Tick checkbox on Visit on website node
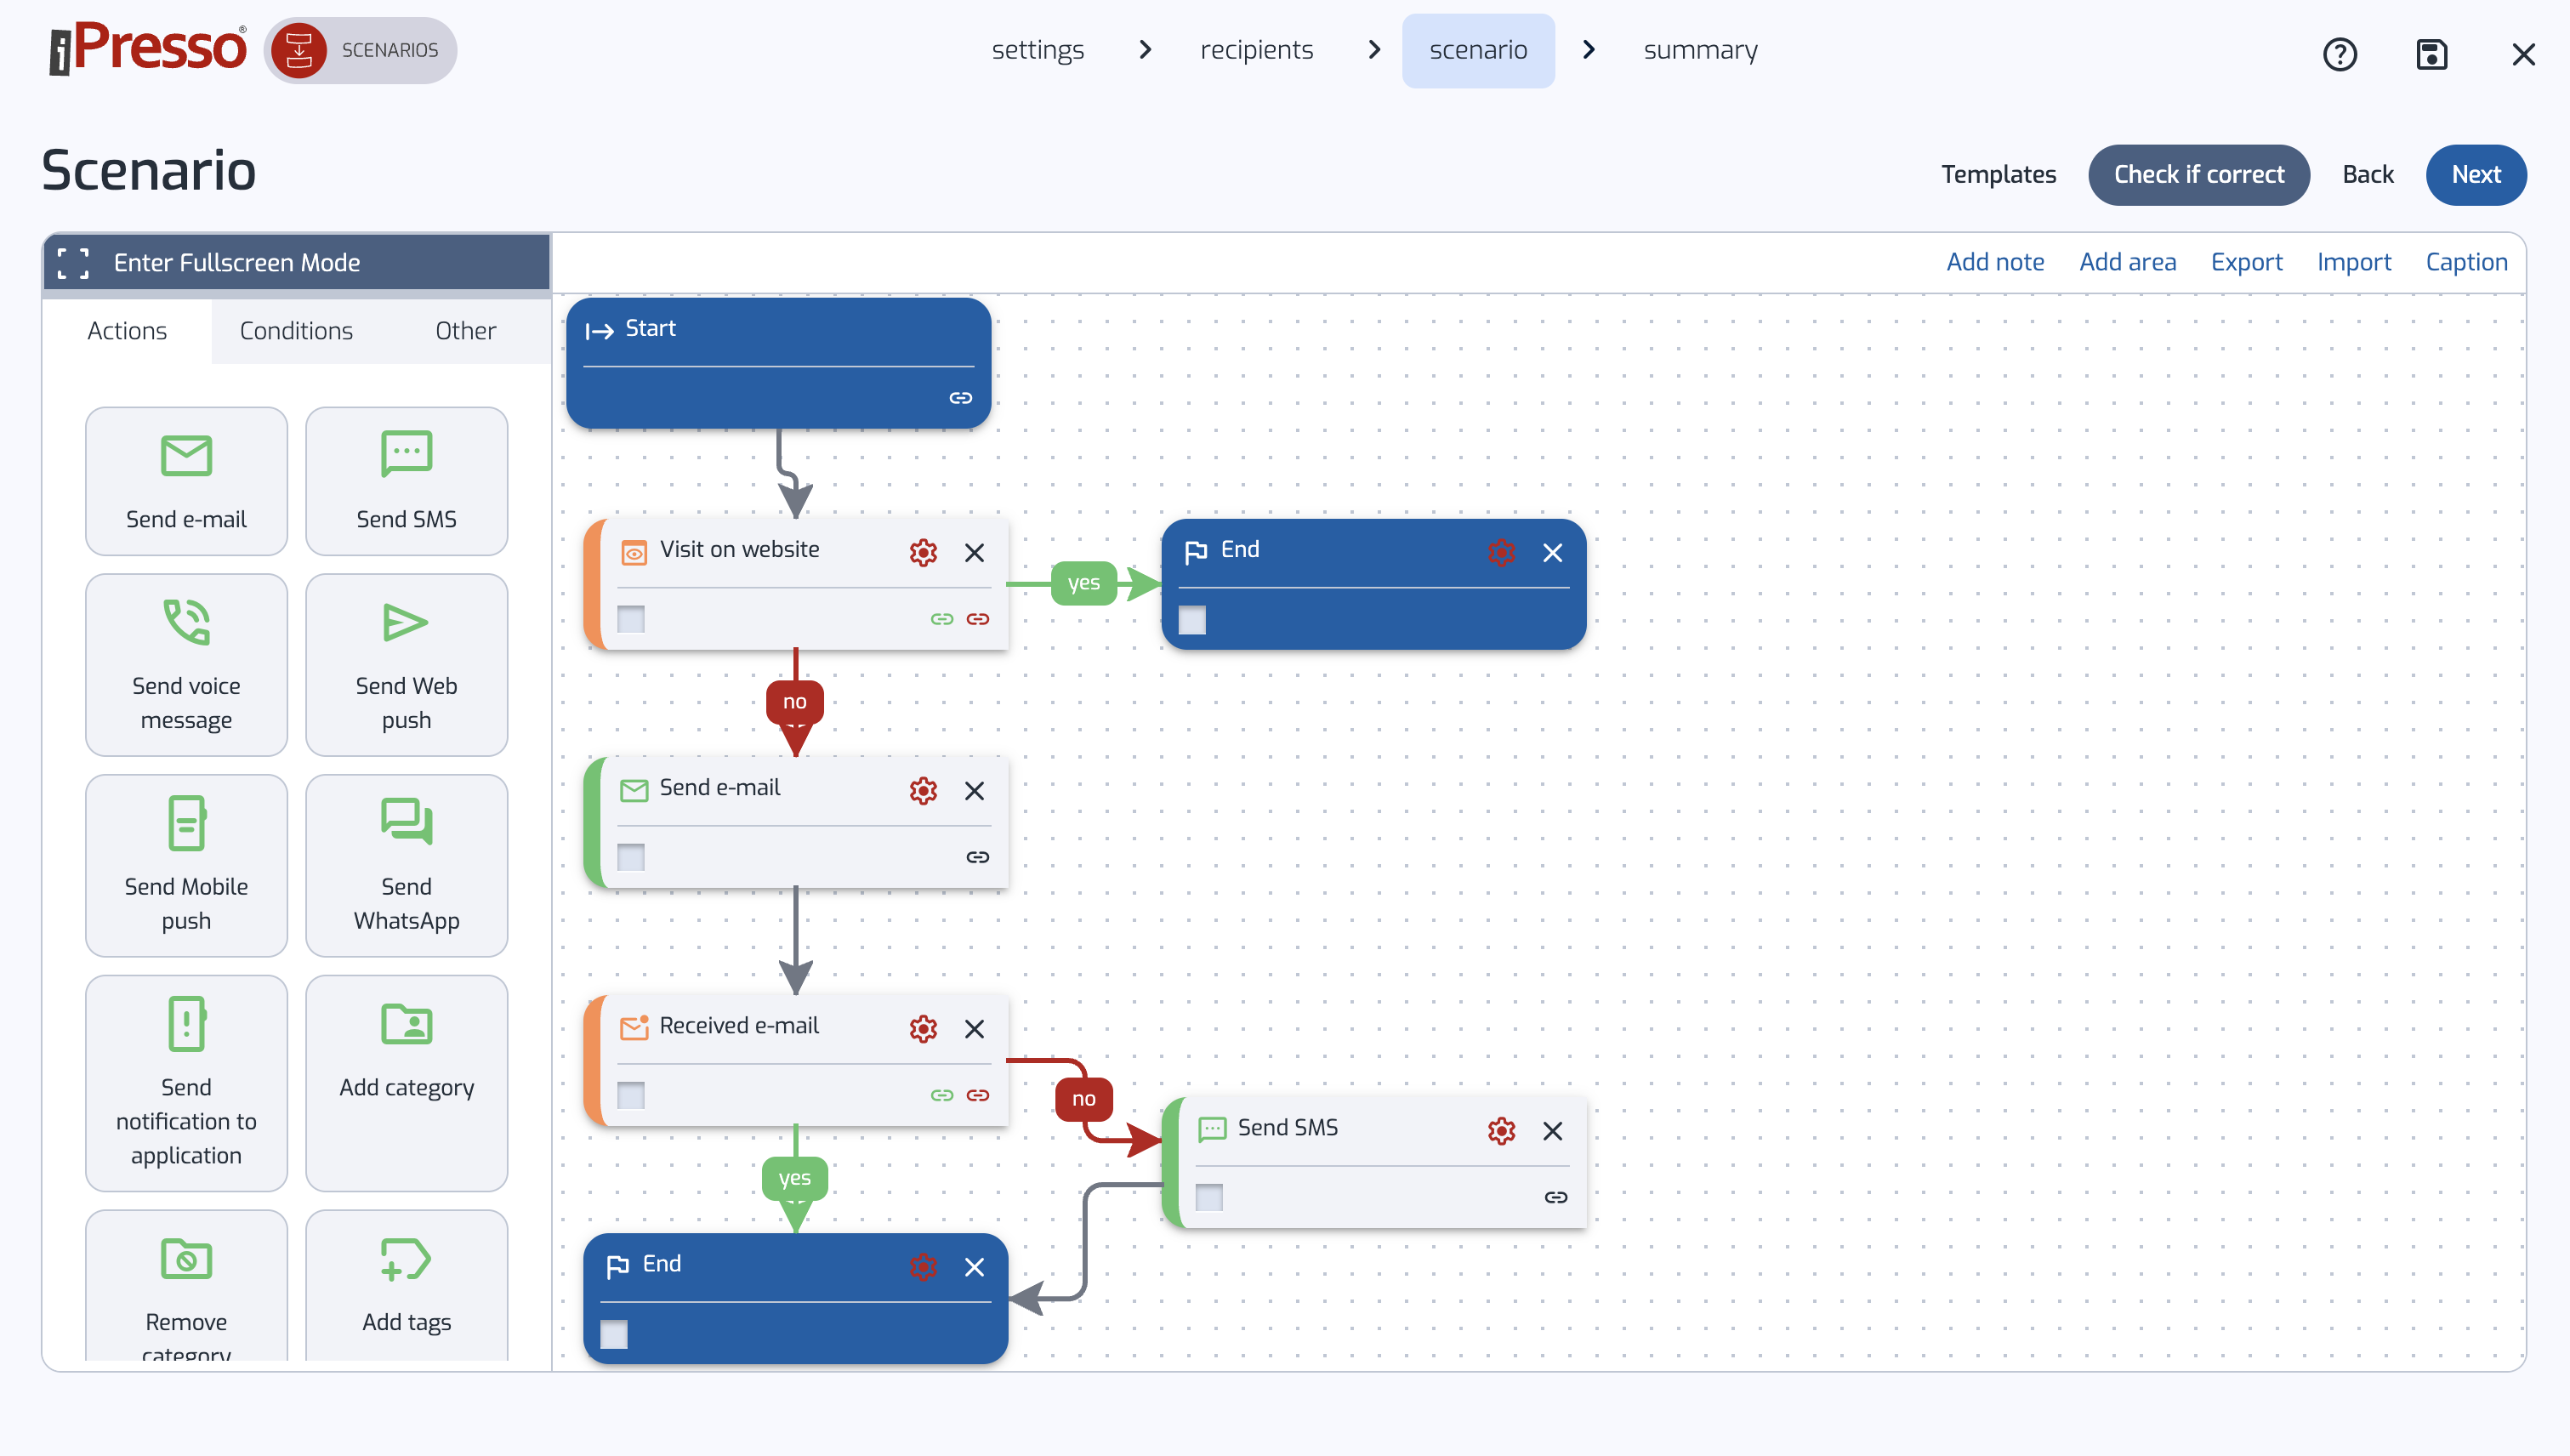Screen dimensions: 2570x1456 click(x=631, y=619)
